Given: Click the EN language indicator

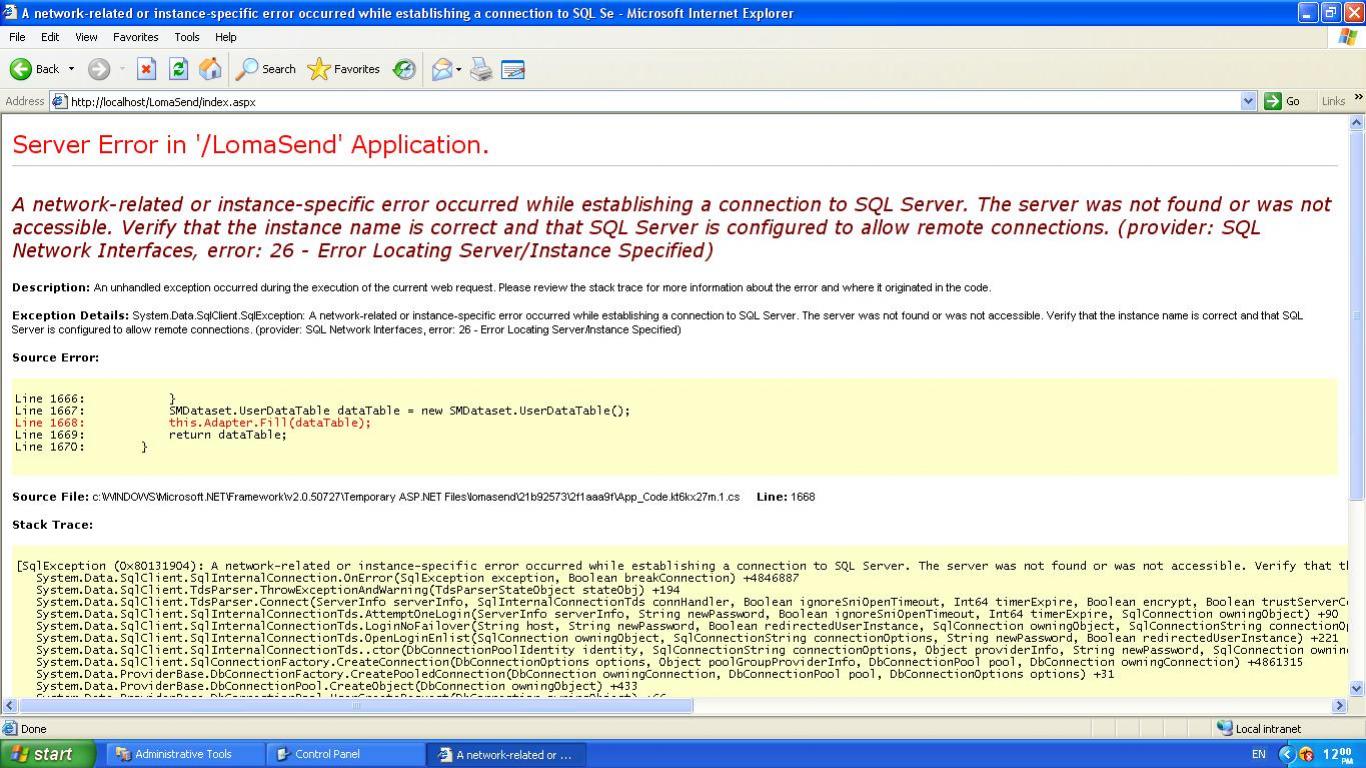Looking at the screenshot, I should pos(1258,754).
